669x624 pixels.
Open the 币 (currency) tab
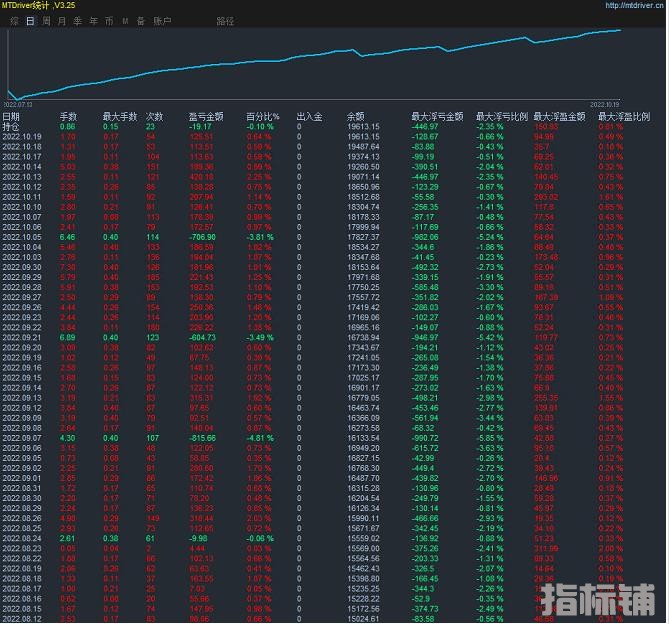108,20
